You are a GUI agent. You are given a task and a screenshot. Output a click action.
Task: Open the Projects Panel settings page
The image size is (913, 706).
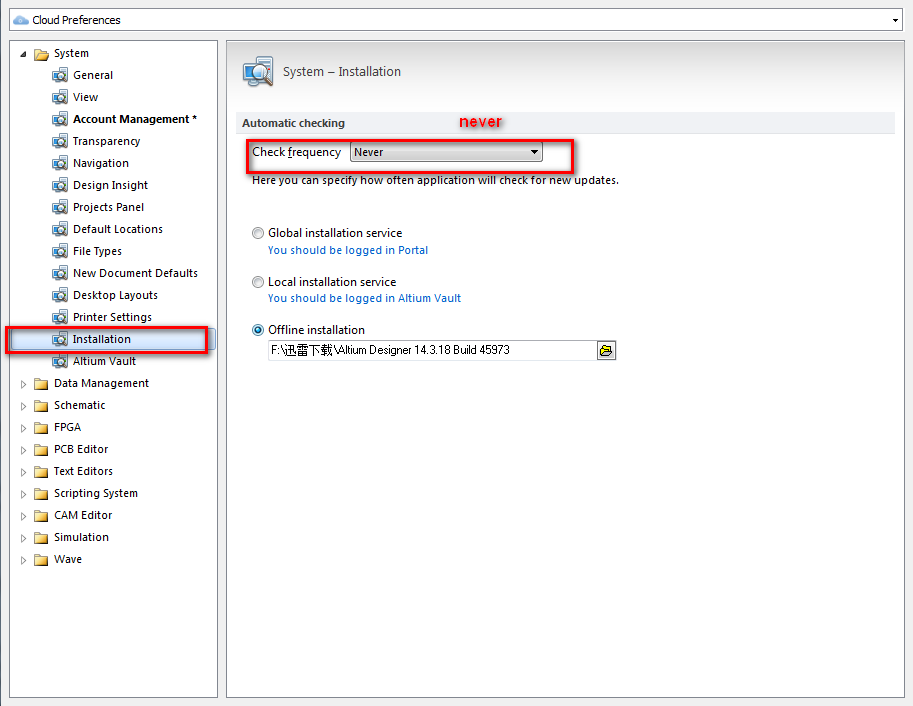pyautogui.click(x=108, y=207)
